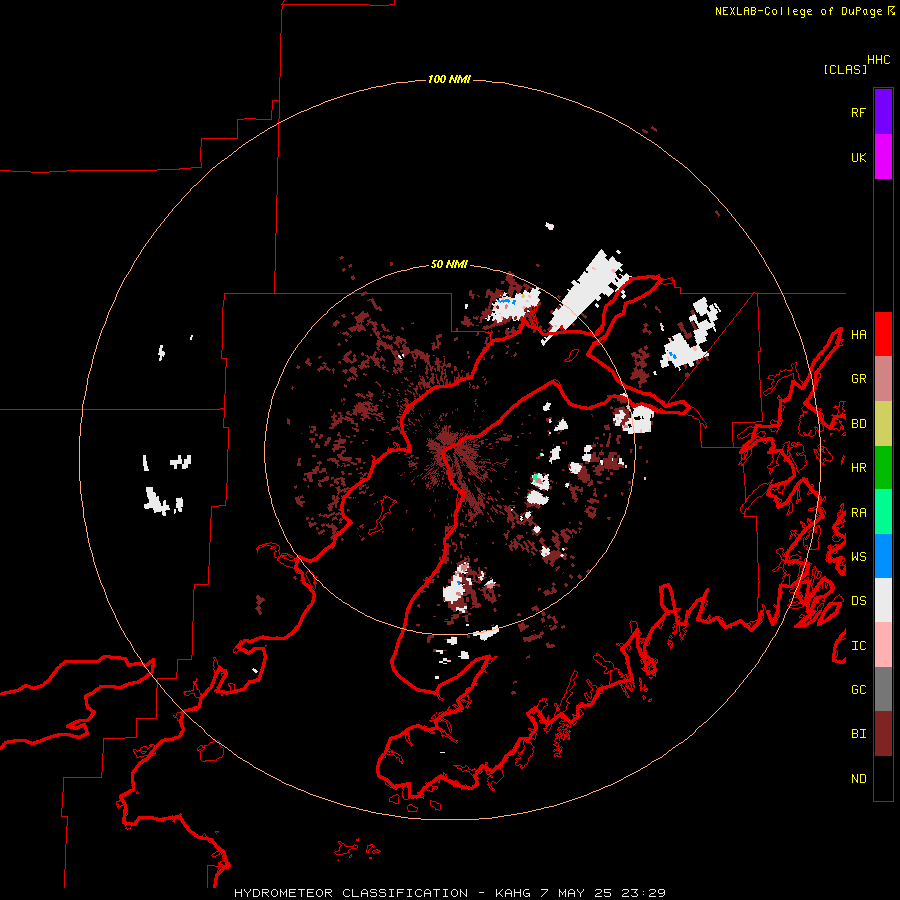The image size is (900, 900).
Task: Click the WS legend label
Action: [858, 556]
